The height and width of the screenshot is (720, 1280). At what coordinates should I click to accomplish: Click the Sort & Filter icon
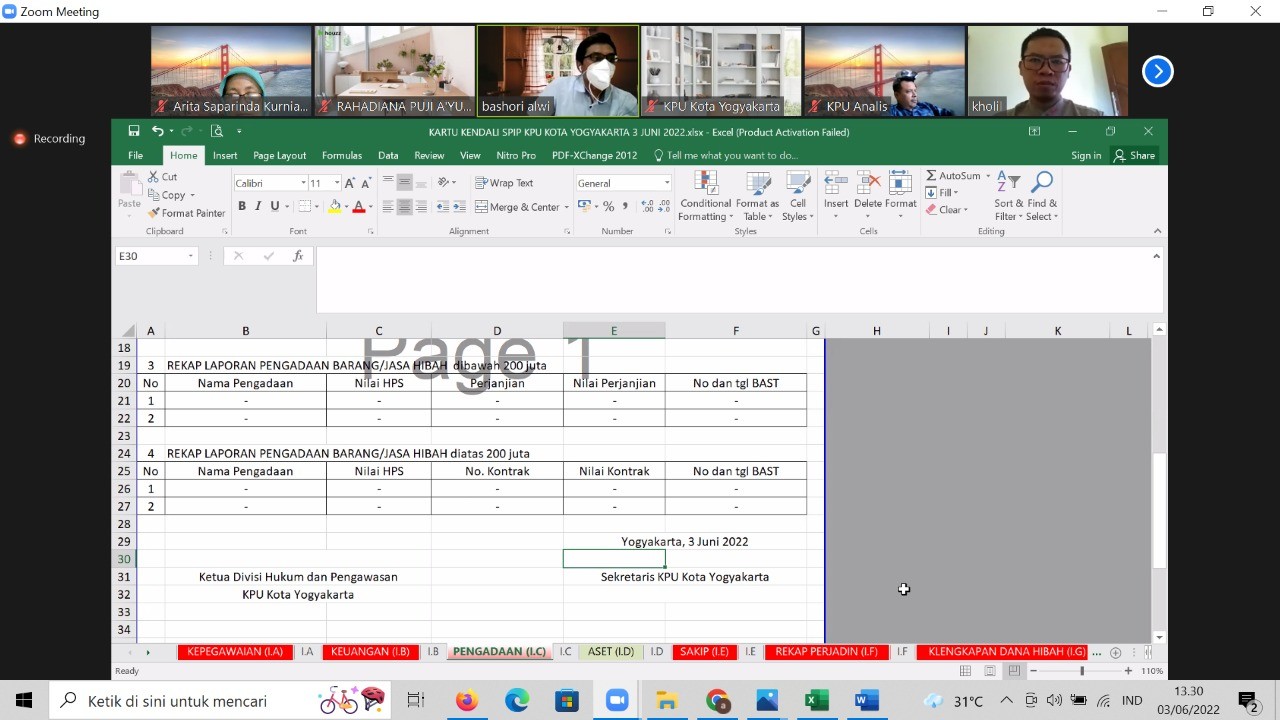[x=1008, y=196]
